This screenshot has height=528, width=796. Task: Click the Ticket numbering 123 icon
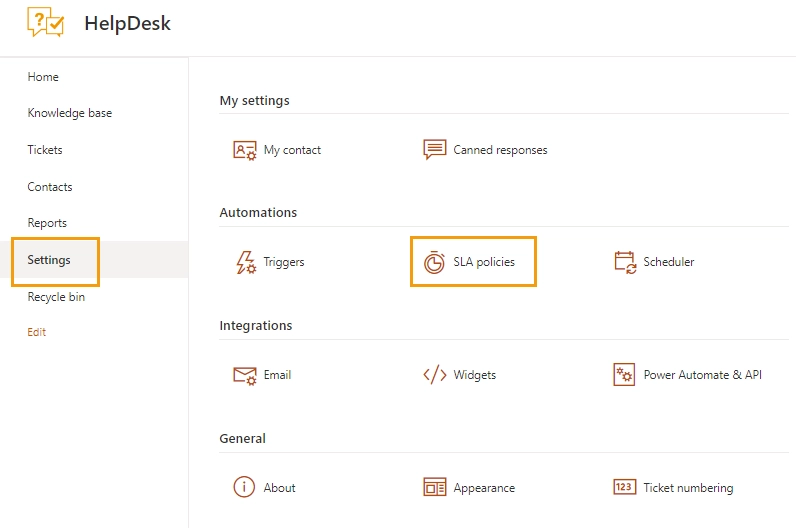click(x=624, y=487)
